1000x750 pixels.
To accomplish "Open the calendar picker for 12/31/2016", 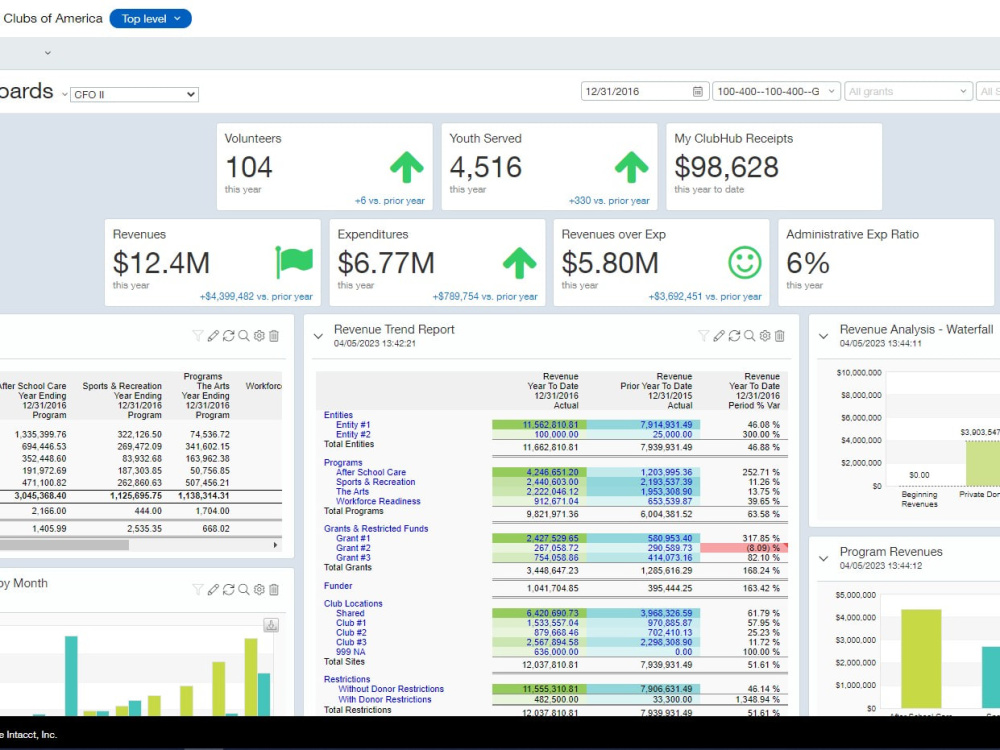I will pyautogui.click(x=698, y=92).
